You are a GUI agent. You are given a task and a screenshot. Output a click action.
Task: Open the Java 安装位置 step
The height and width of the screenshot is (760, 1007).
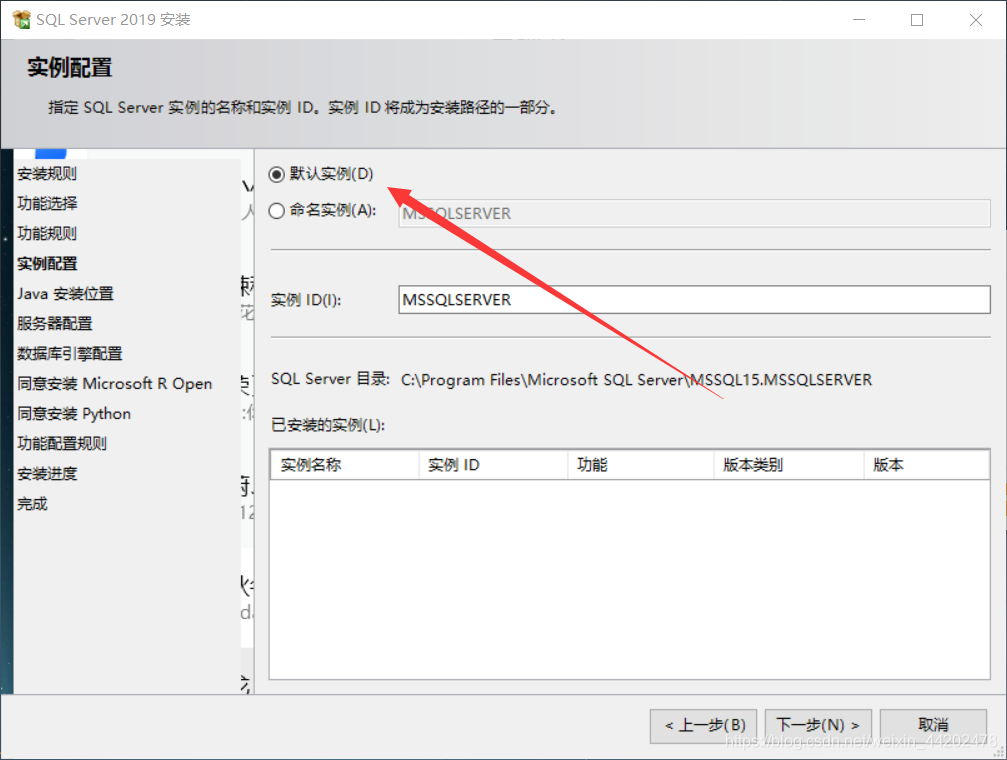[x=65, y=294]
